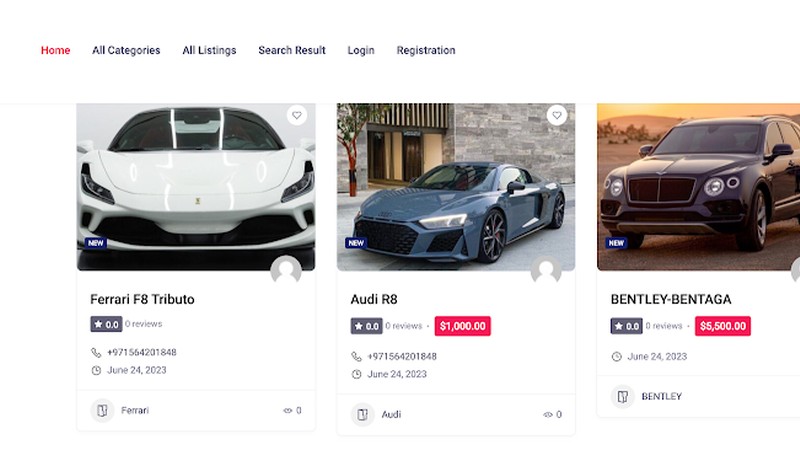Open the All Categories menu
The height and width of the screenshot is (450, 800).
126,50
